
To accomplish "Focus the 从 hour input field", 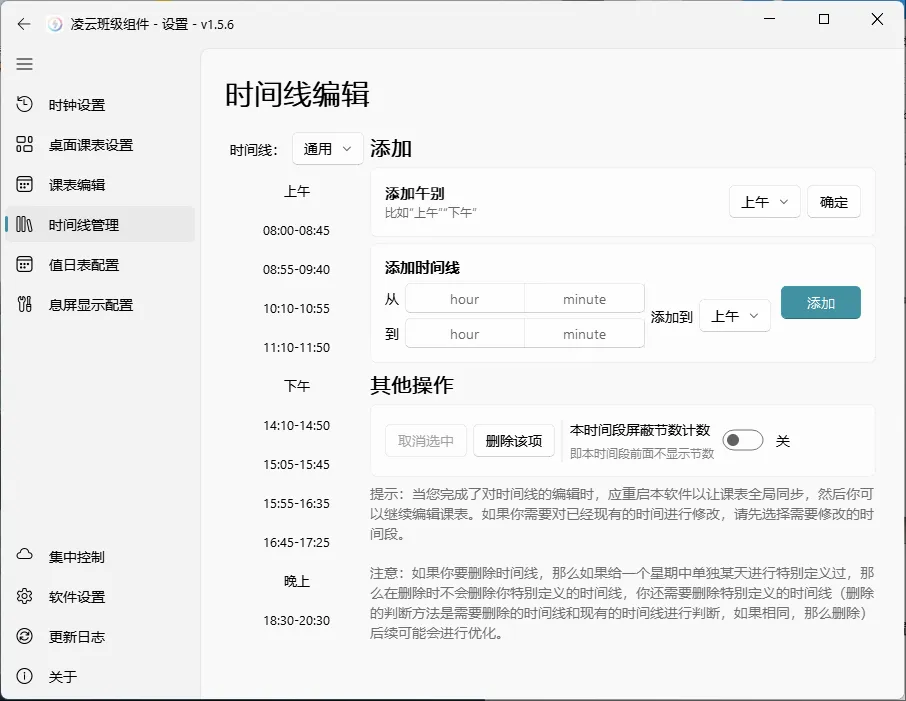I will tap(465, 299).
